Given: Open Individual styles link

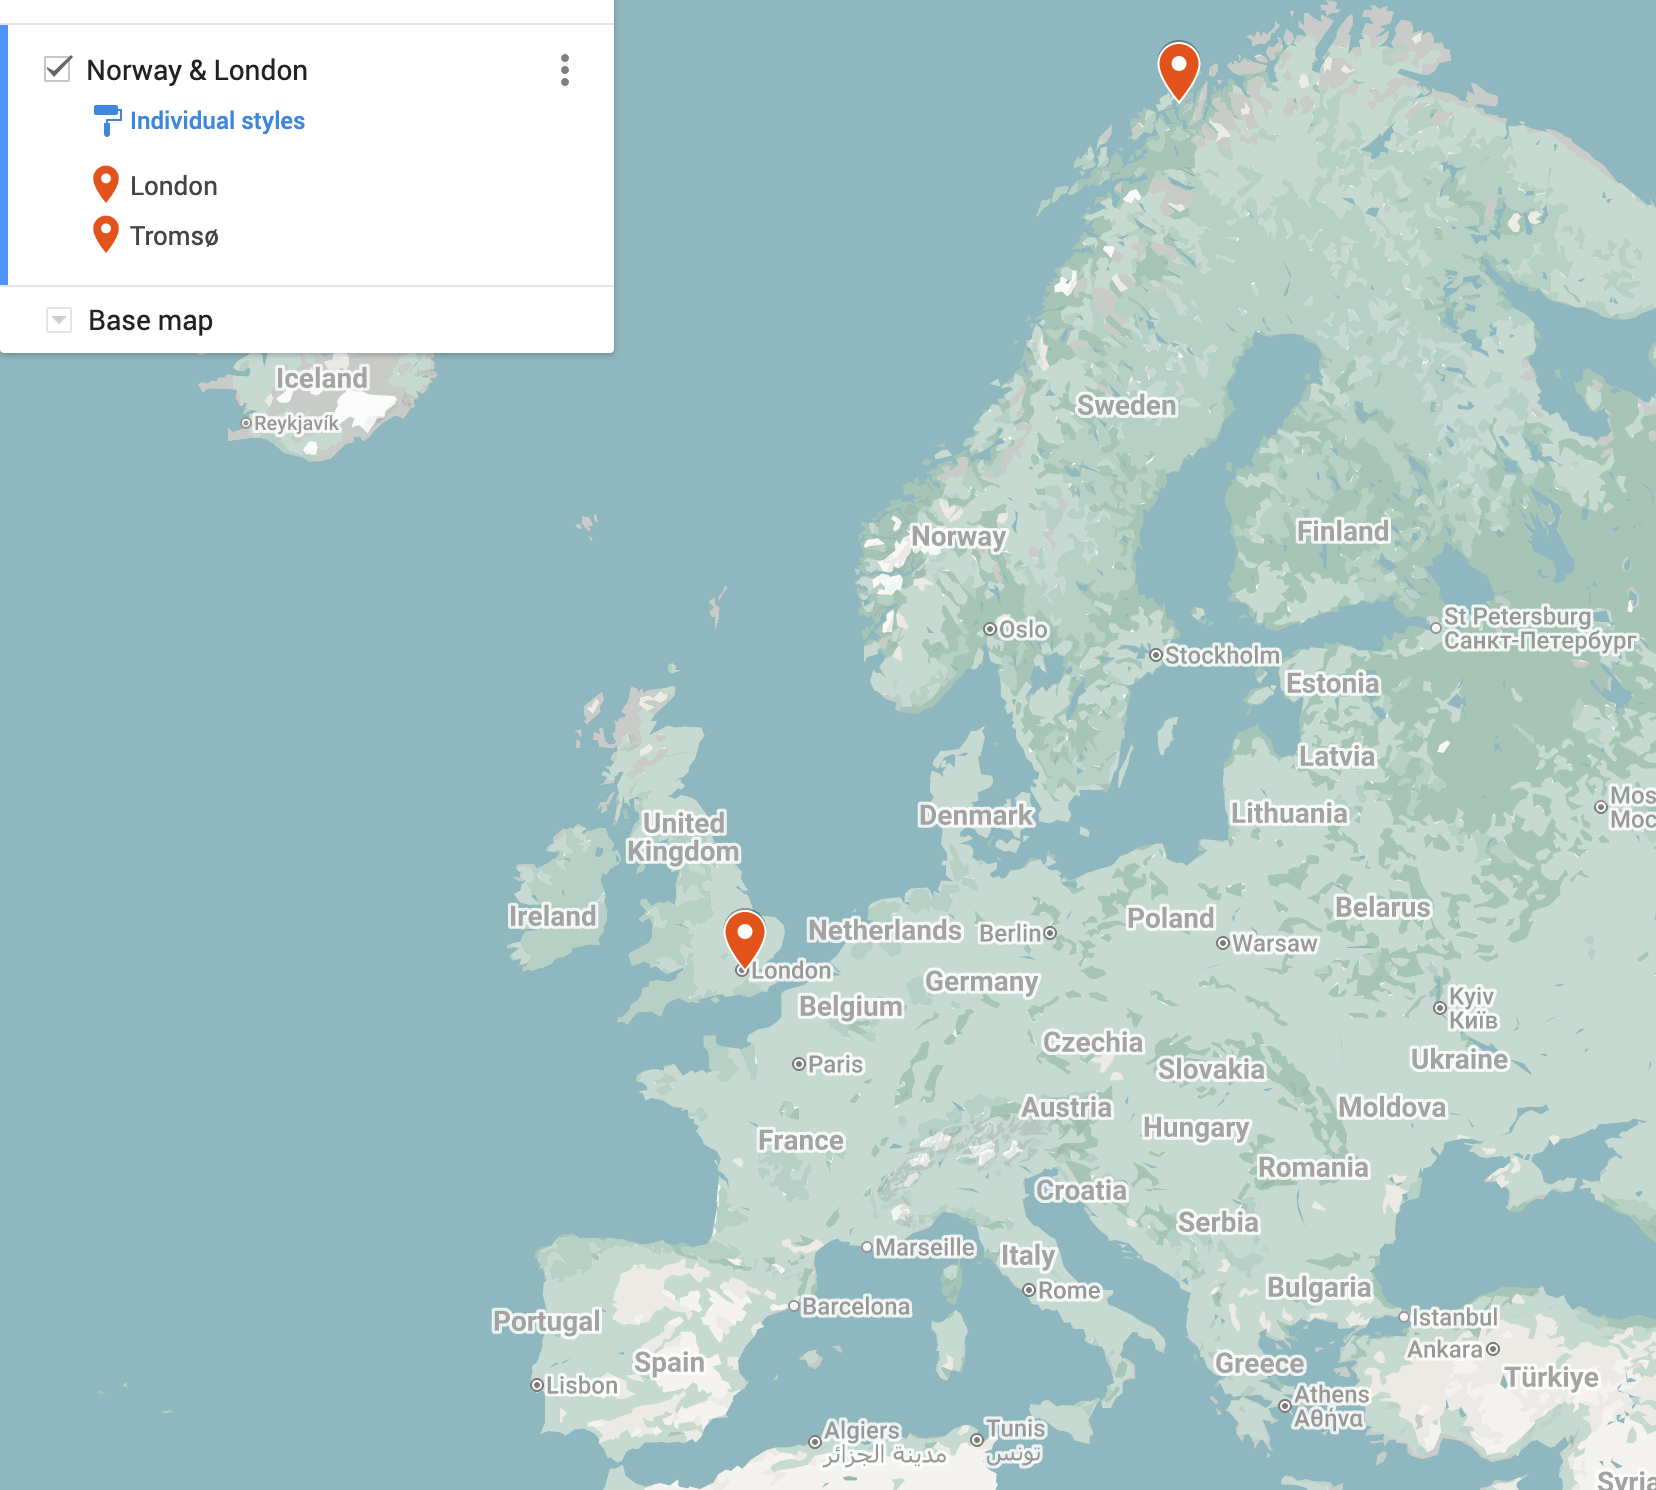Looking at the screenshot, I should pos(217,121).
